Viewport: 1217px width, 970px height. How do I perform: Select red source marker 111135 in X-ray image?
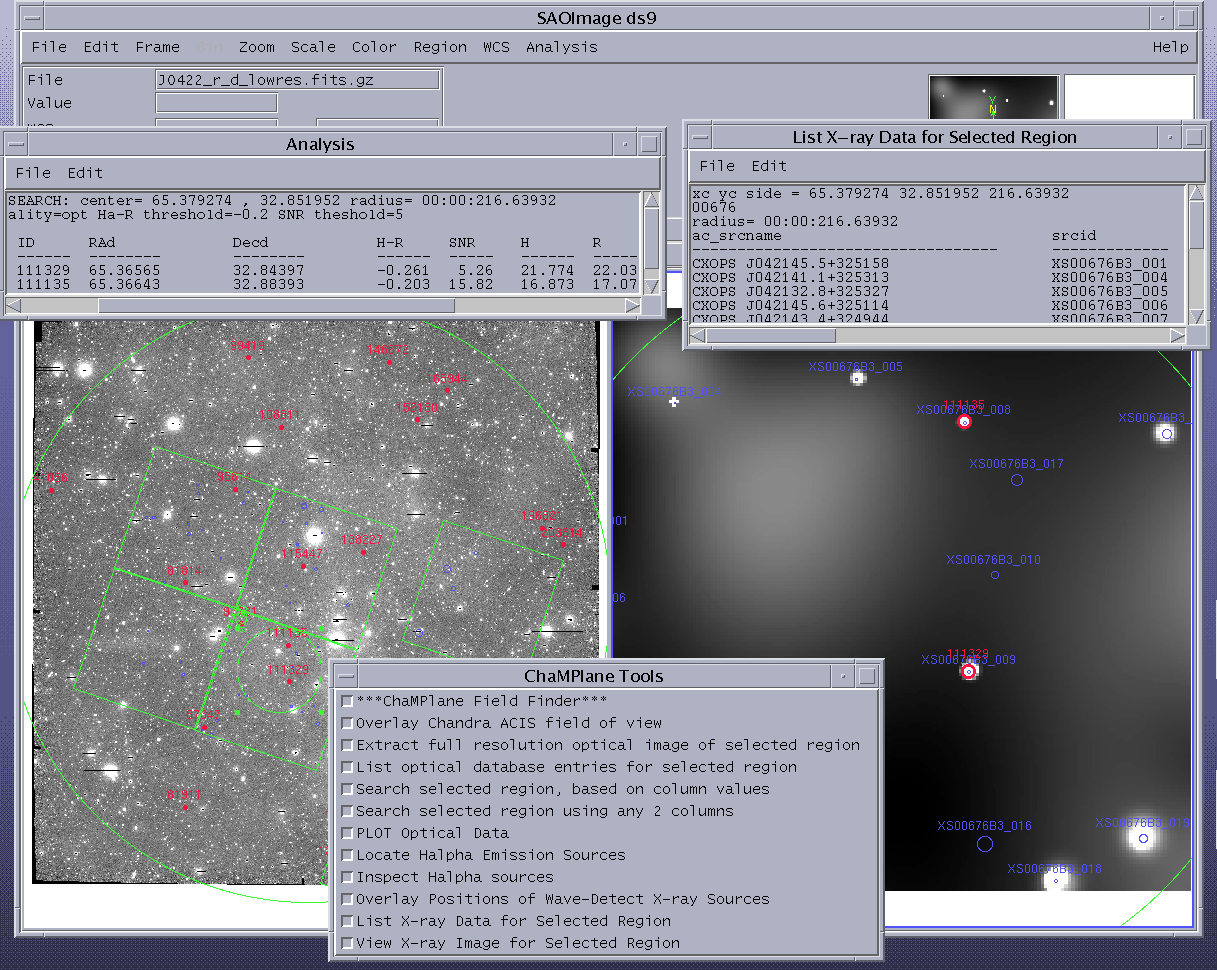point(965,422)
